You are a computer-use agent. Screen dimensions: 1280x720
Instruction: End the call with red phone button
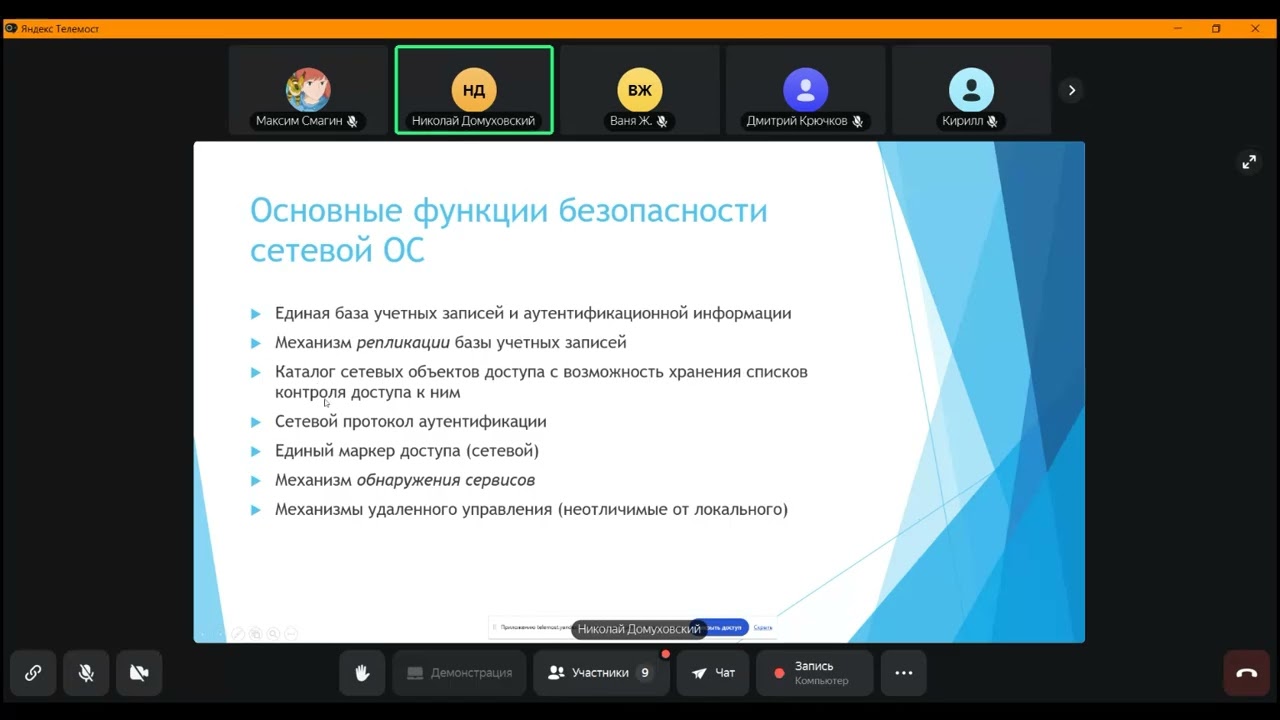[1246, 673]
